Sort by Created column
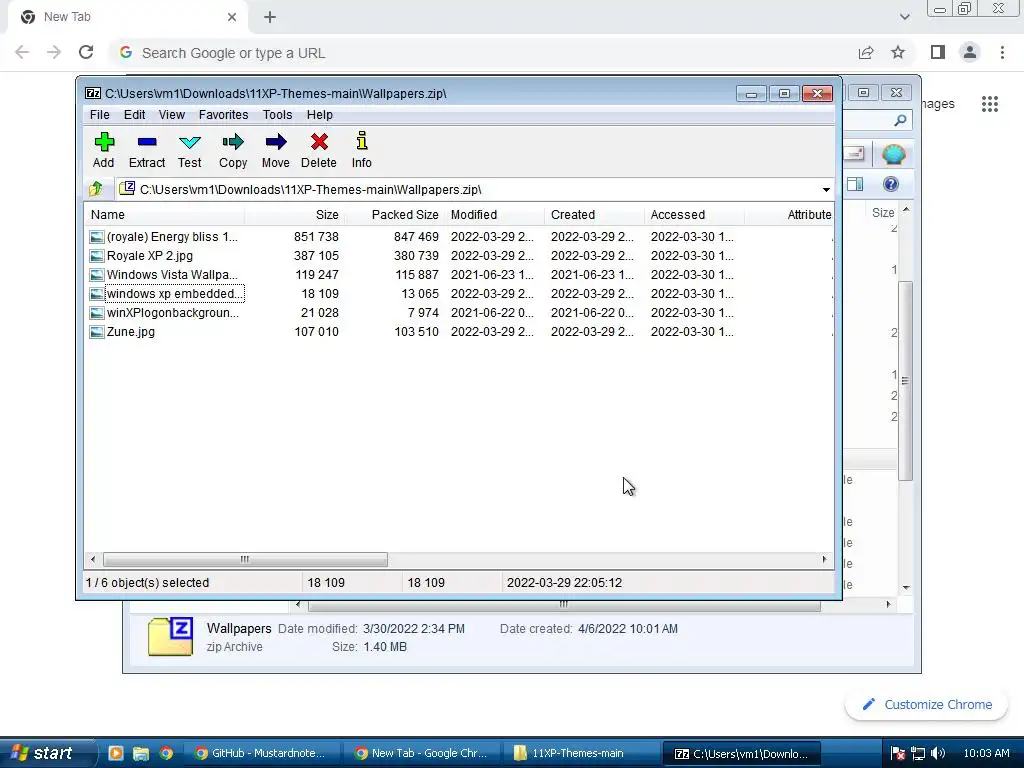The width and height of the screenshot is (1024, 768). click(594, 215)
